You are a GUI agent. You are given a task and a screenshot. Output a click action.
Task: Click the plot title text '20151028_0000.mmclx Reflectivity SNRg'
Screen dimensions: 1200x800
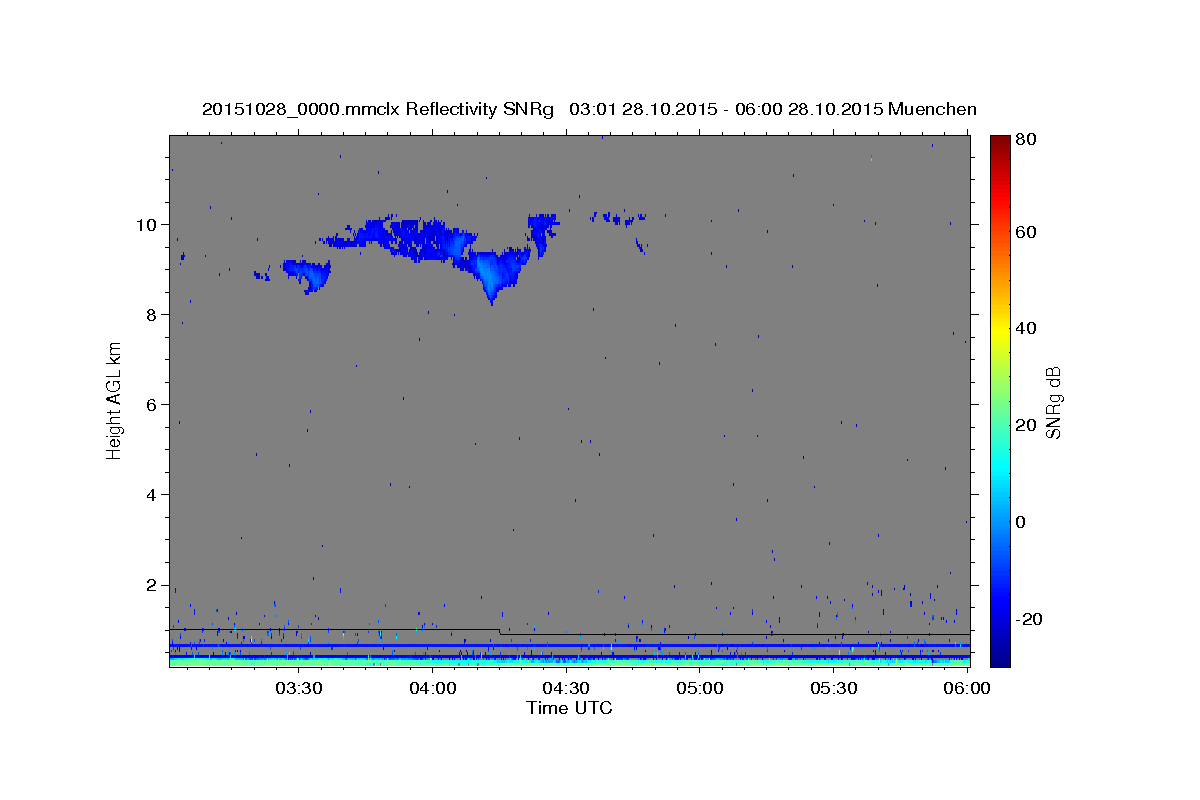[378, 109]
